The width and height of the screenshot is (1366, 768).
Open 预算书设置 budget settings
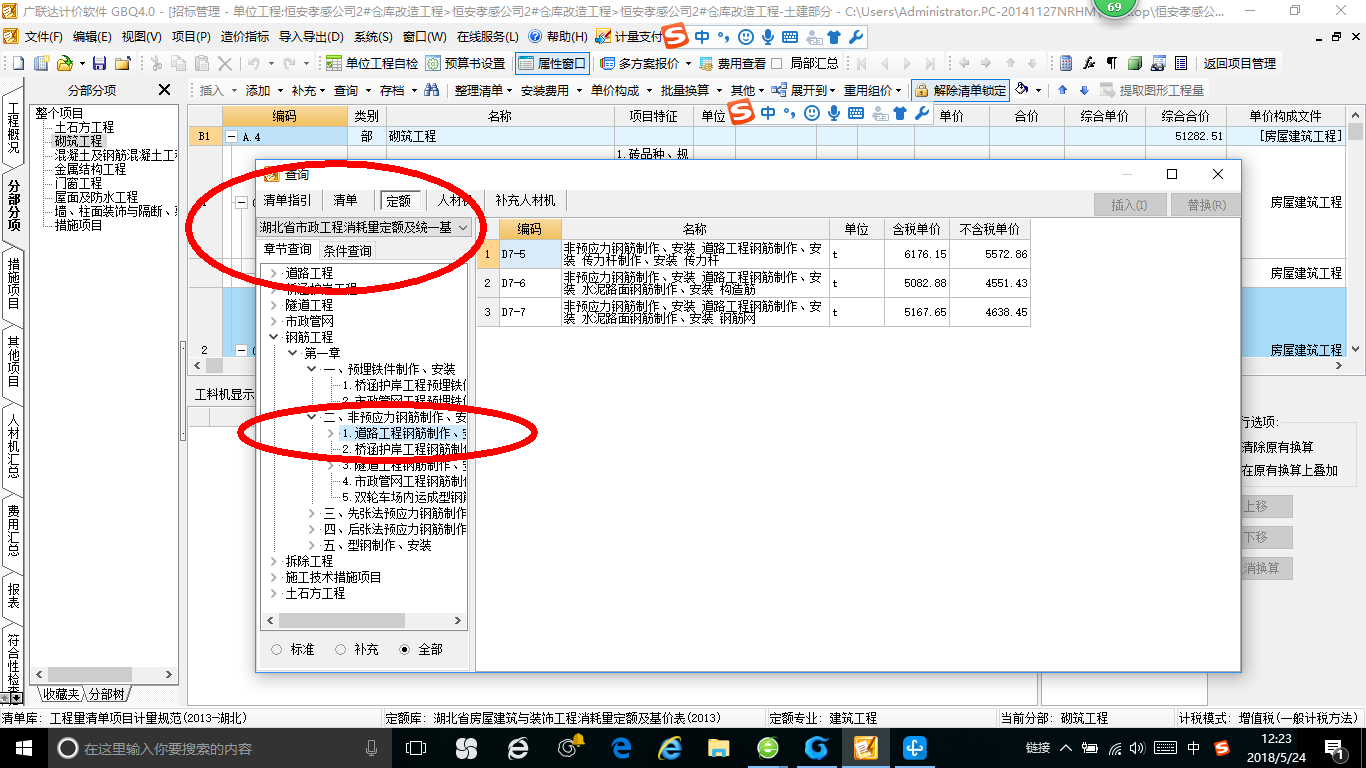[x=464, y=63]
